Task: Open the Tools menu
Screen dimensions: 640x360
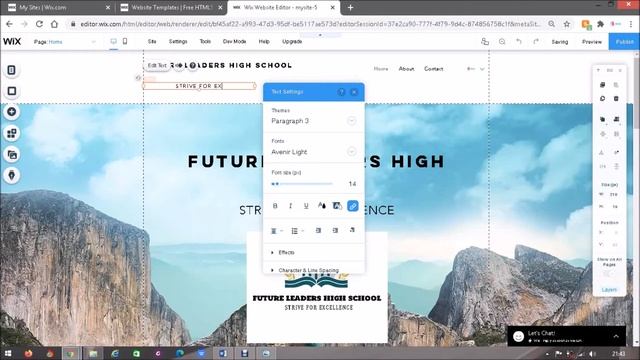Action: point(205,42)
